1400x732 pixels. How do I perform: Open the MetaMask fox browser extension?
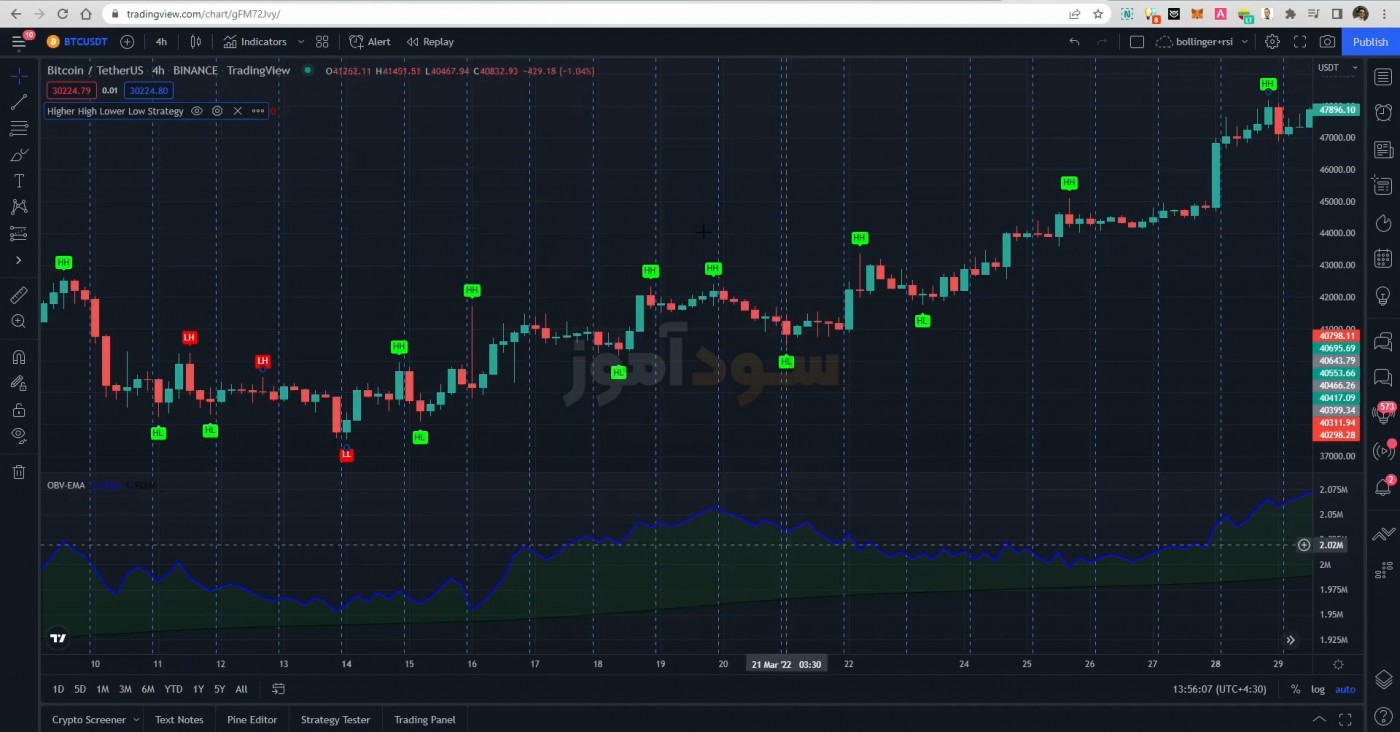1197,14
